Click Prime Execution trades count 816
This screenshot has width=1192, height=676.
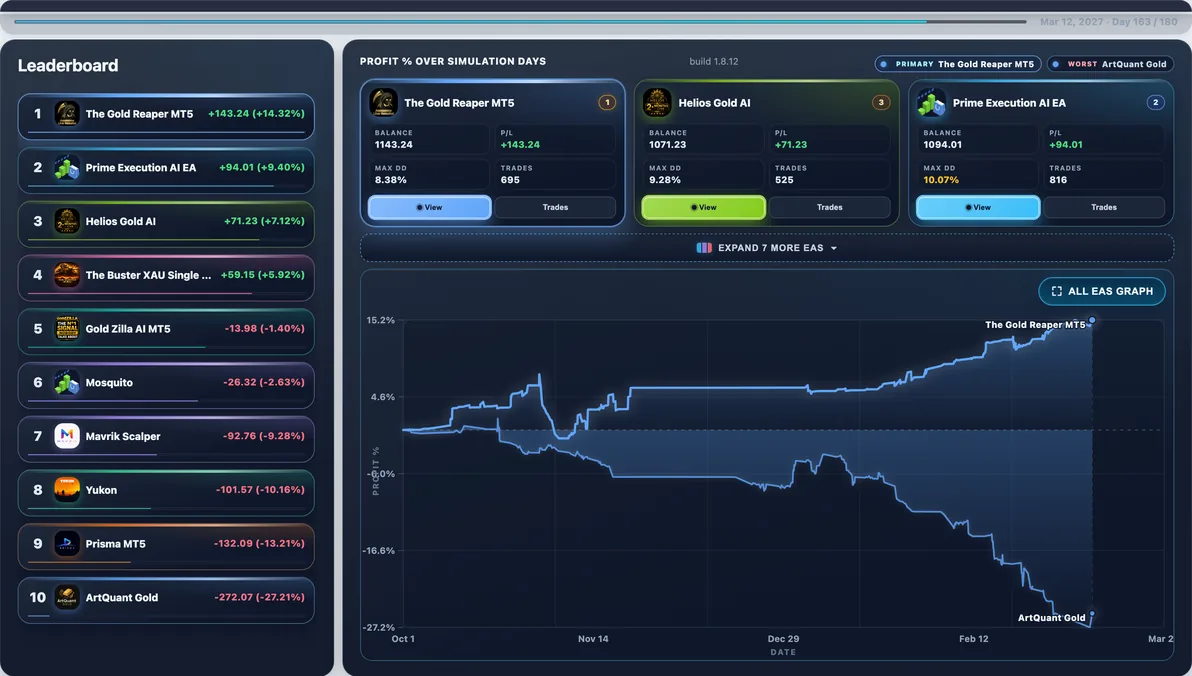click(1058, 180)
